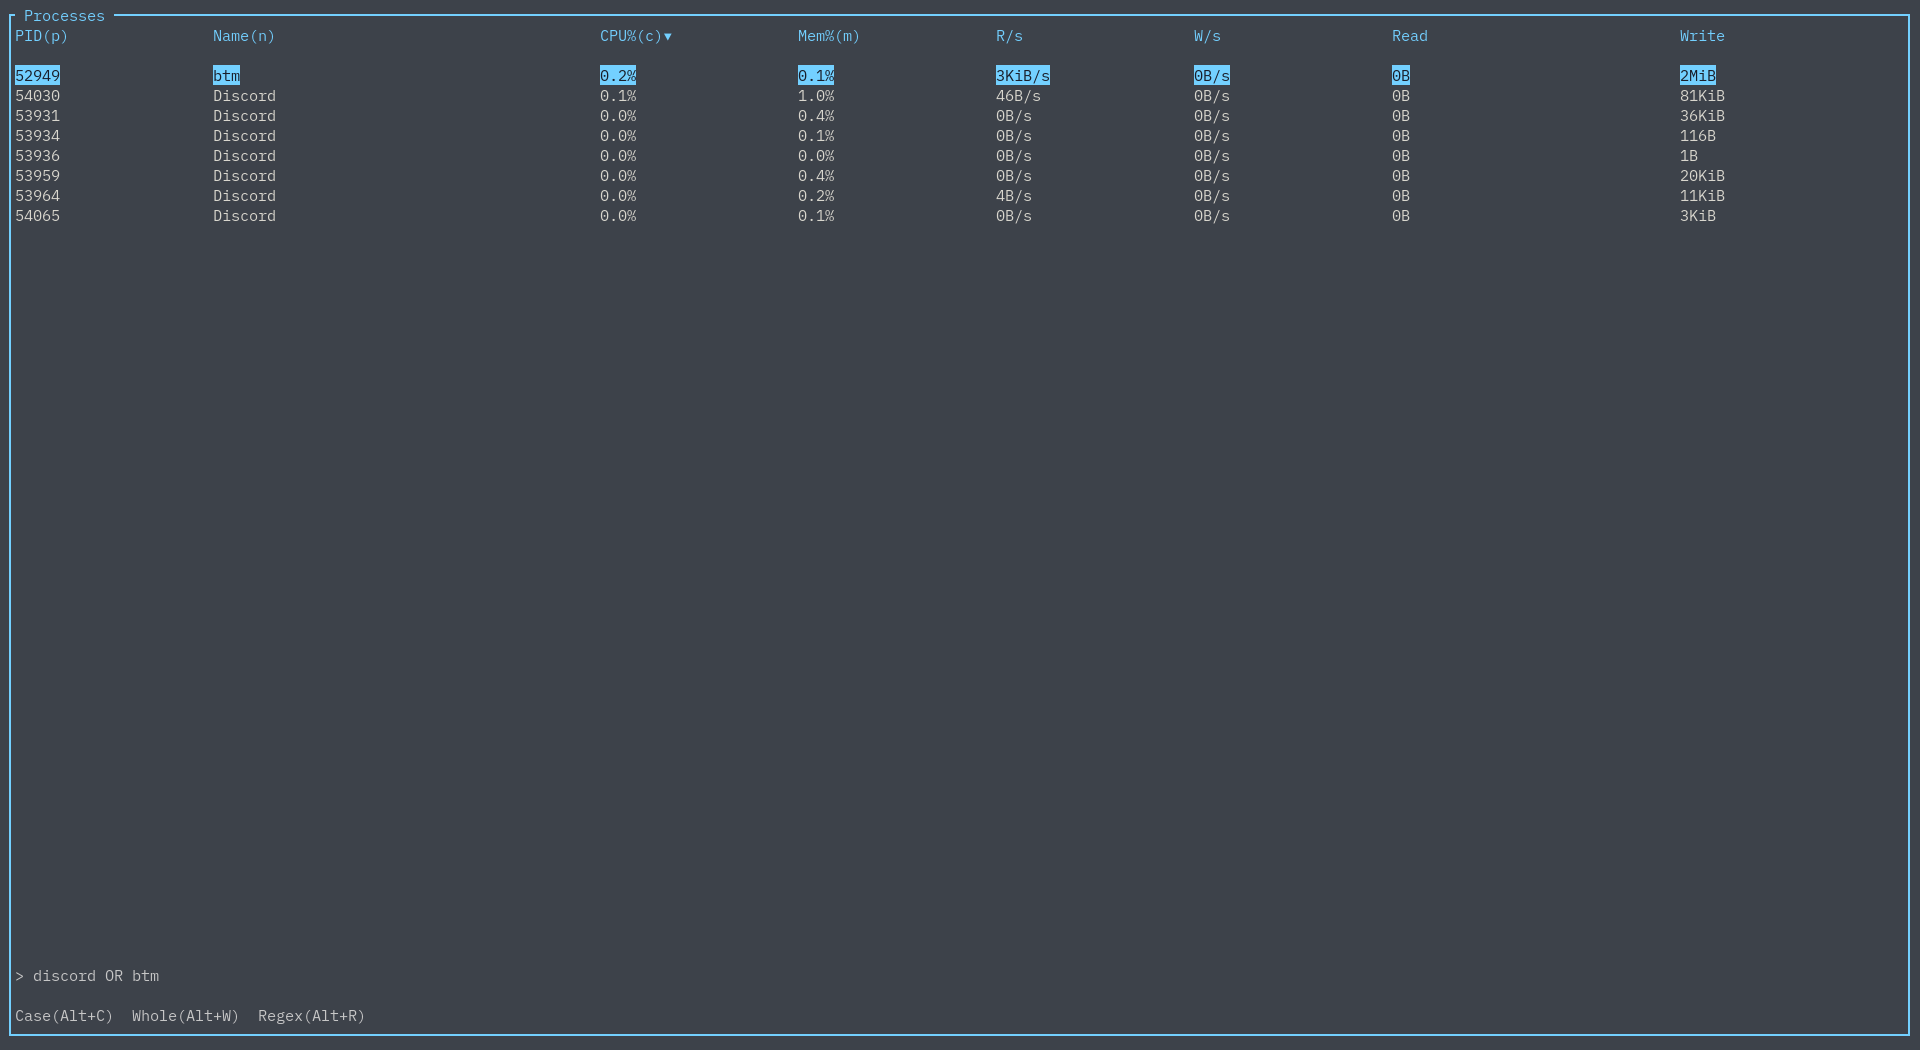The image size is (1920, 1050).
Task: Select process row with PID 53936
Action: click(x=960, y=156)
